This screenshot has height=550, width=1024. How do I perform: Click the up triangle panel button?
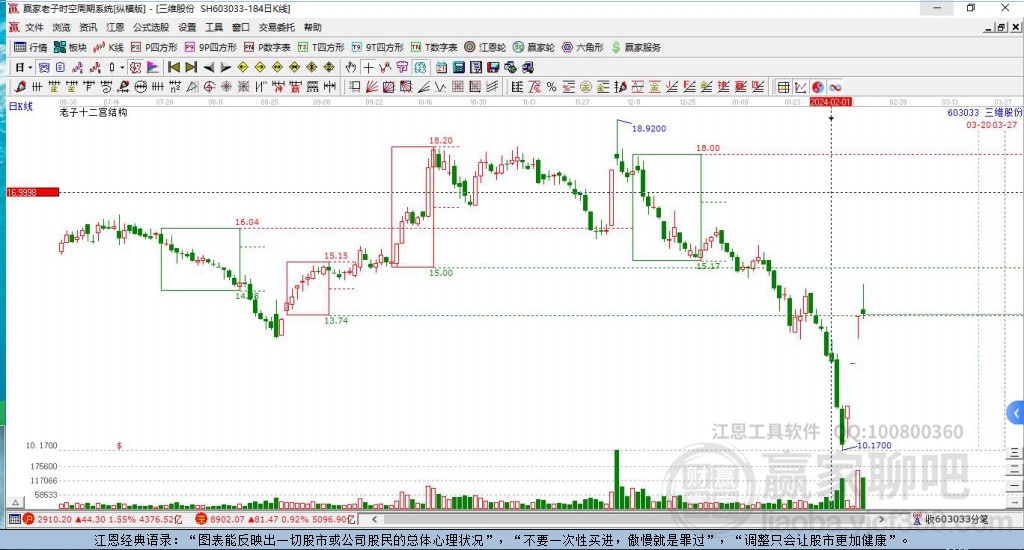coord(15,502)
